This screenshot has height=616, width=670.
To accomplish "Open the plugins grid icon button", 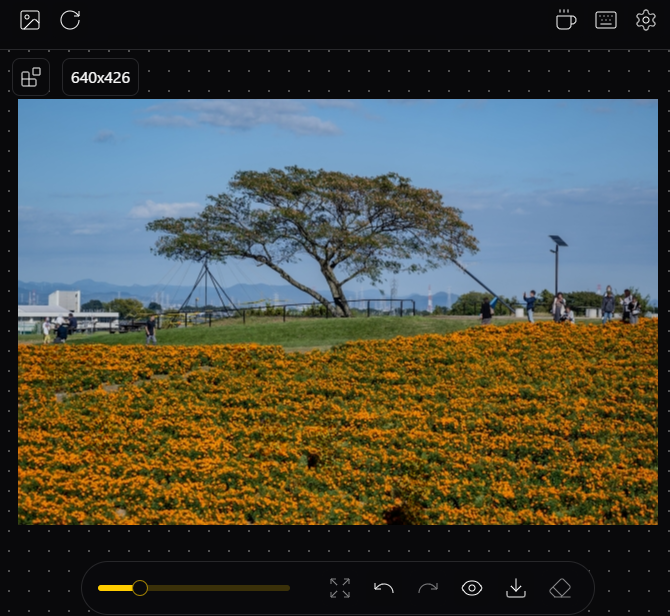I will [31, 77].
